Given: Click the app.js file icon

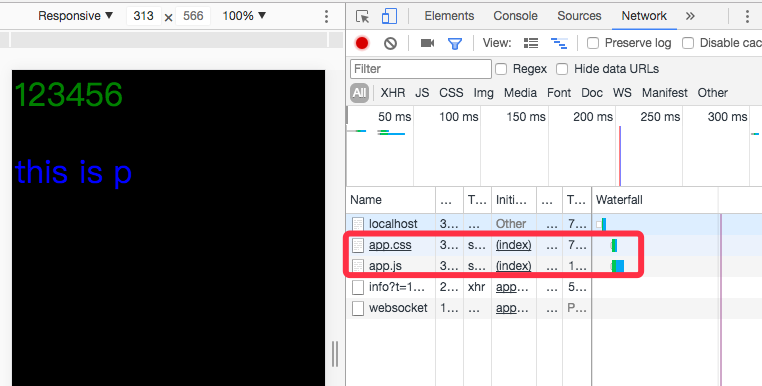Looking at the screenshot, I should click(x=358, y=266).
